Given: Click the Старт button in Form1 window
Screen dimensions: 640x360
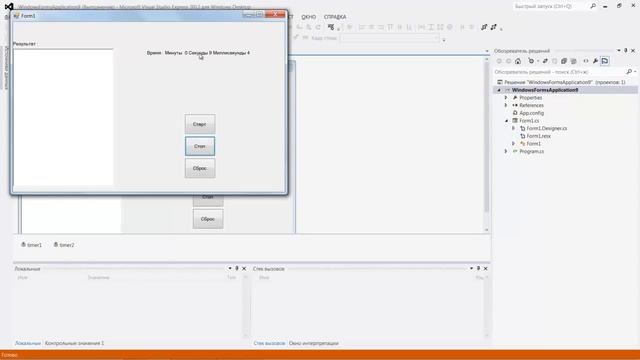Looking at the screenshot, I should tap(200, 124).
